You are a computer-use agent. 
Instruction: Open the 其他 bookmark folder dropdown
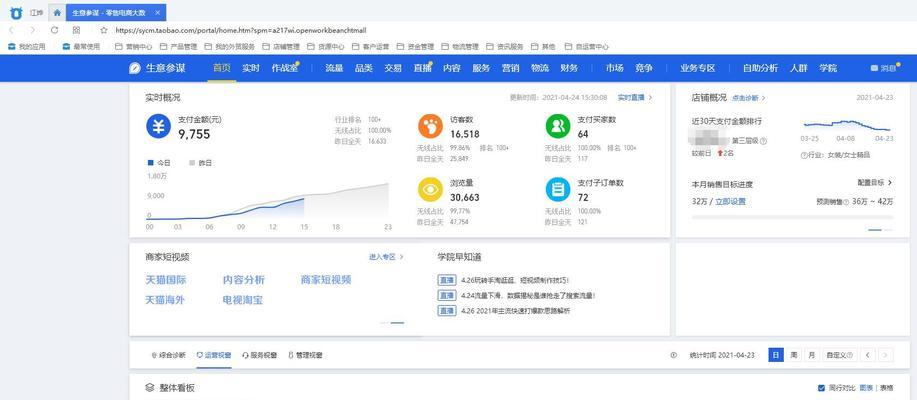click(x=543, y=46)
